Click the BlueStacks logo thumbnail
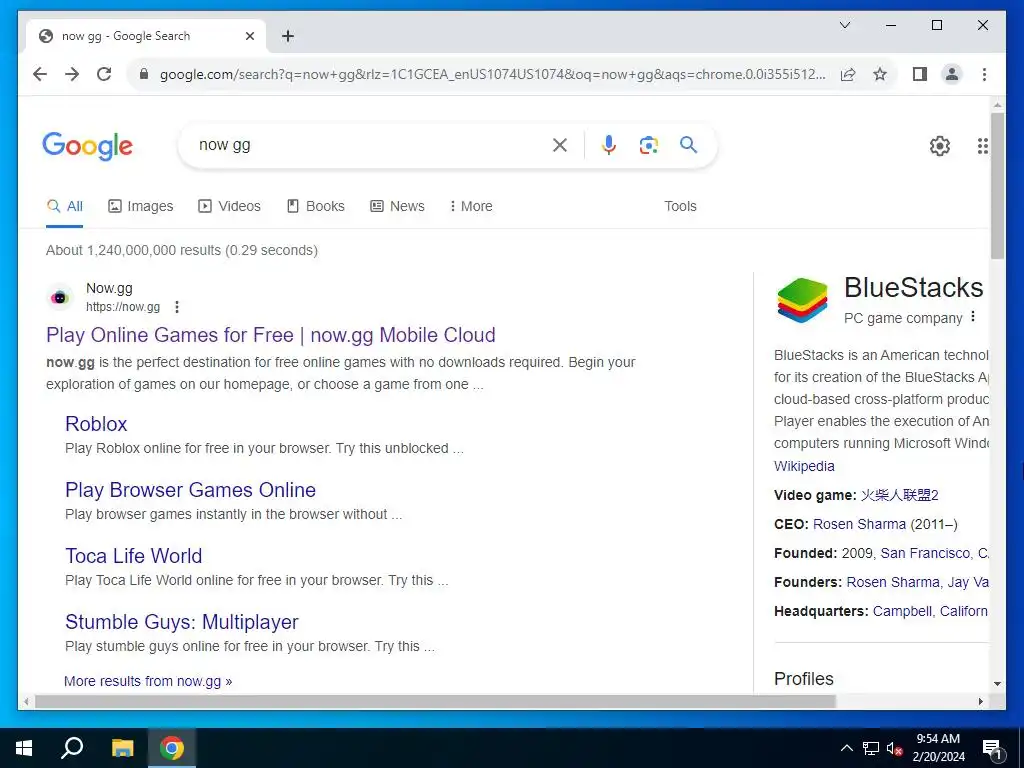 pyautogui.click(x=802, y=300)
